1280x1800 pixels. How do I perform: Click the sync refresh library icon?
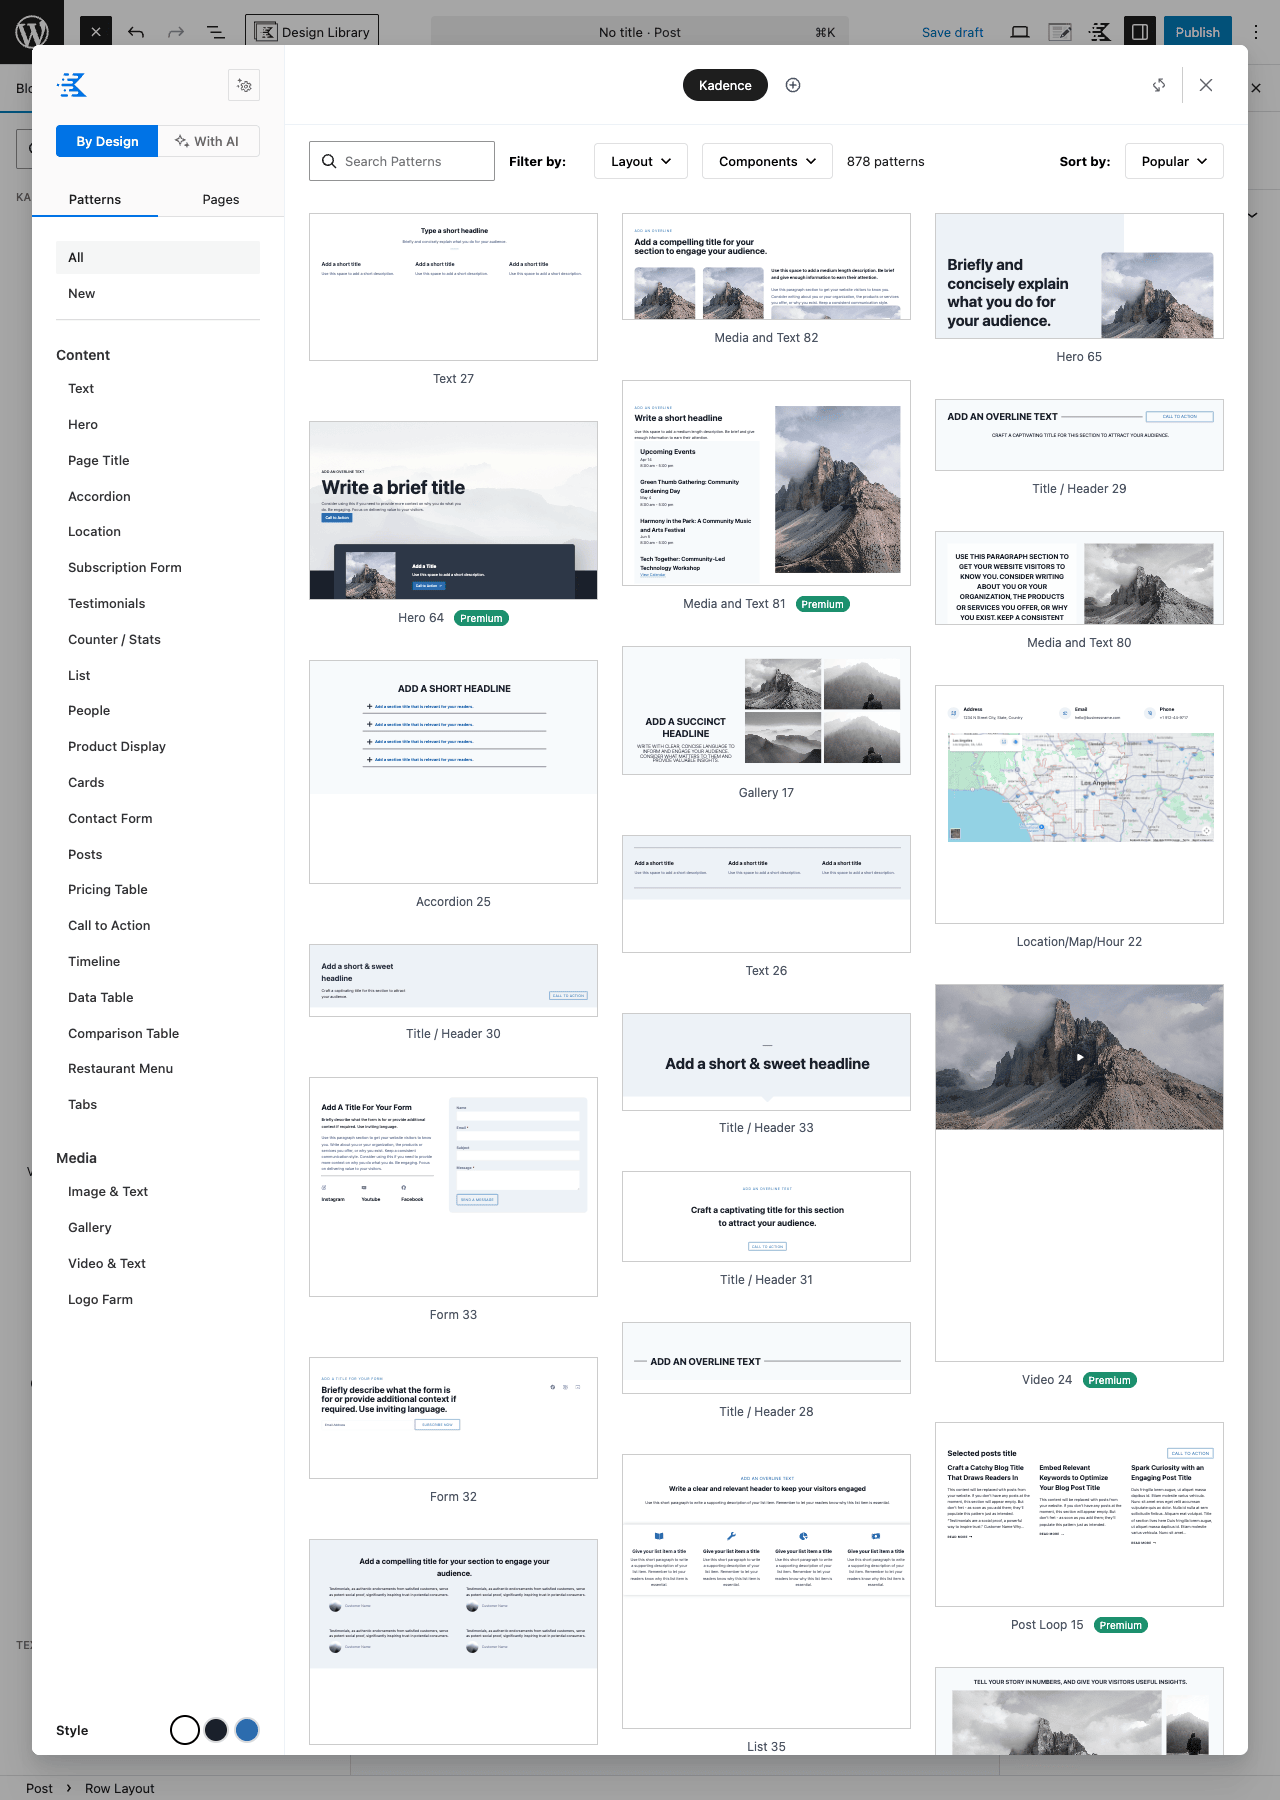(x=1159, y=85)
